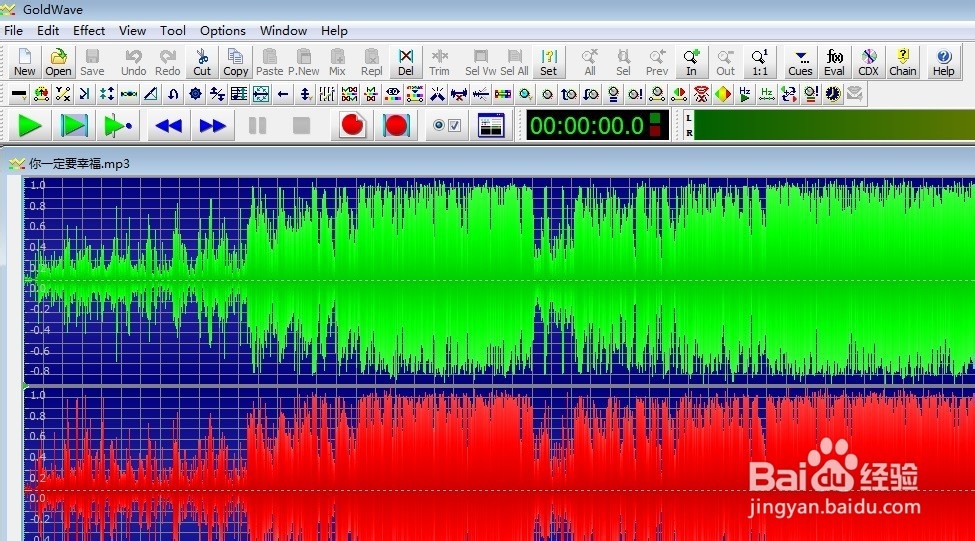Open control properties radio-checkbox icon

446,126
